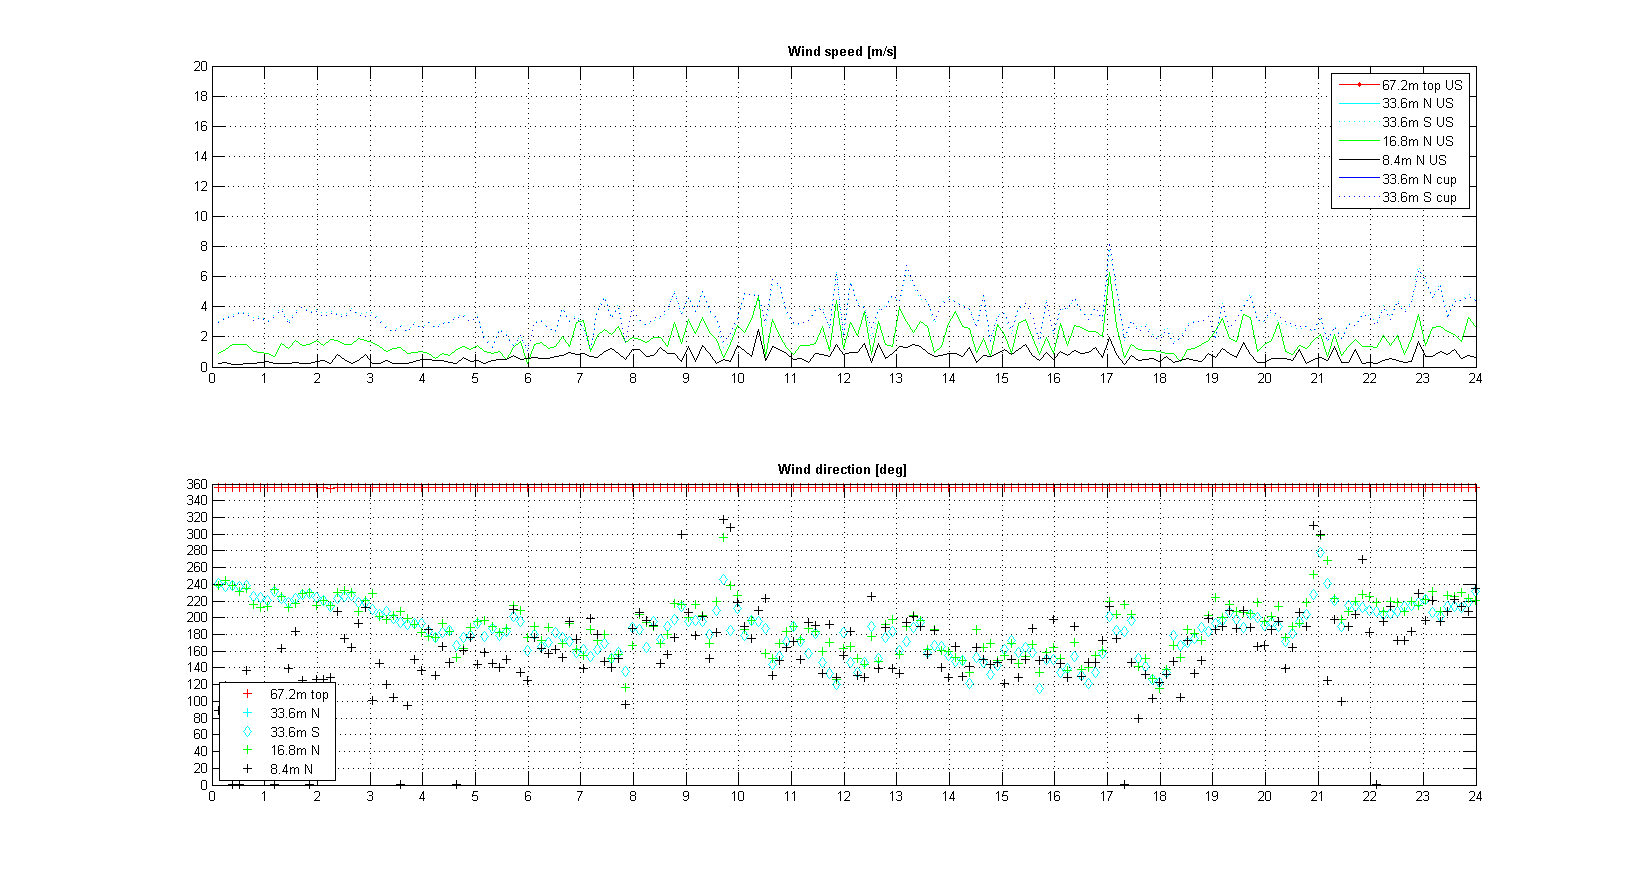
Task: Click the 60 tick label on direction y-axis
Action: coord(201,735)
